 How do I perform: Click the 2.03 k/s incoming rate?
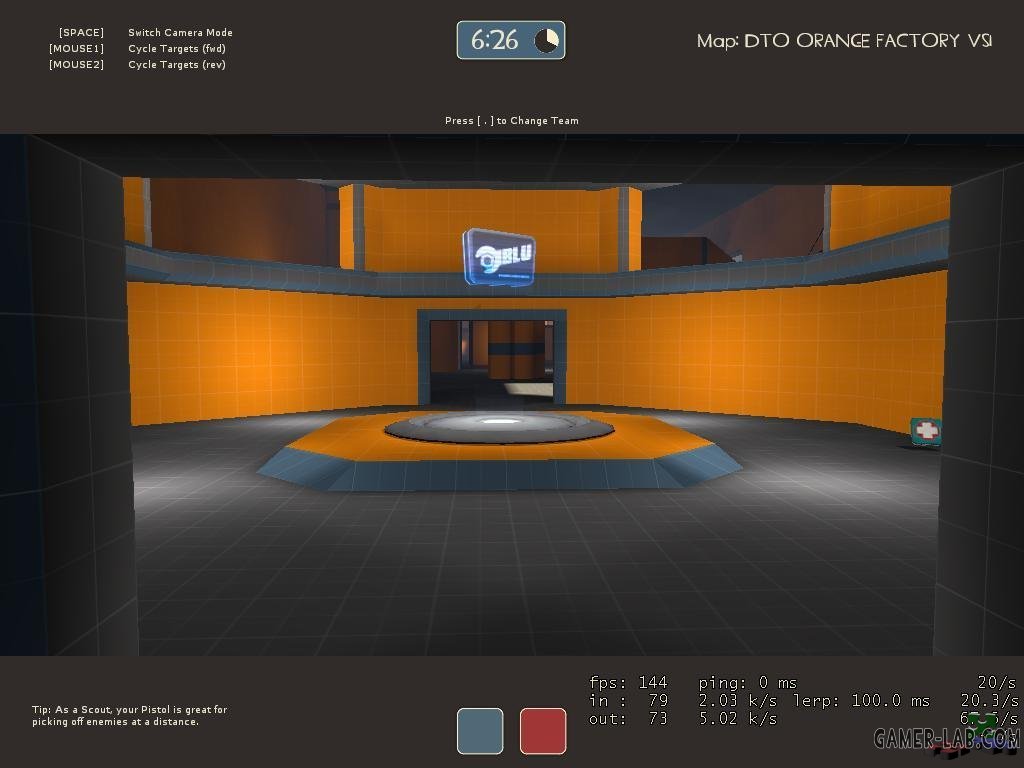coord(737,701)
